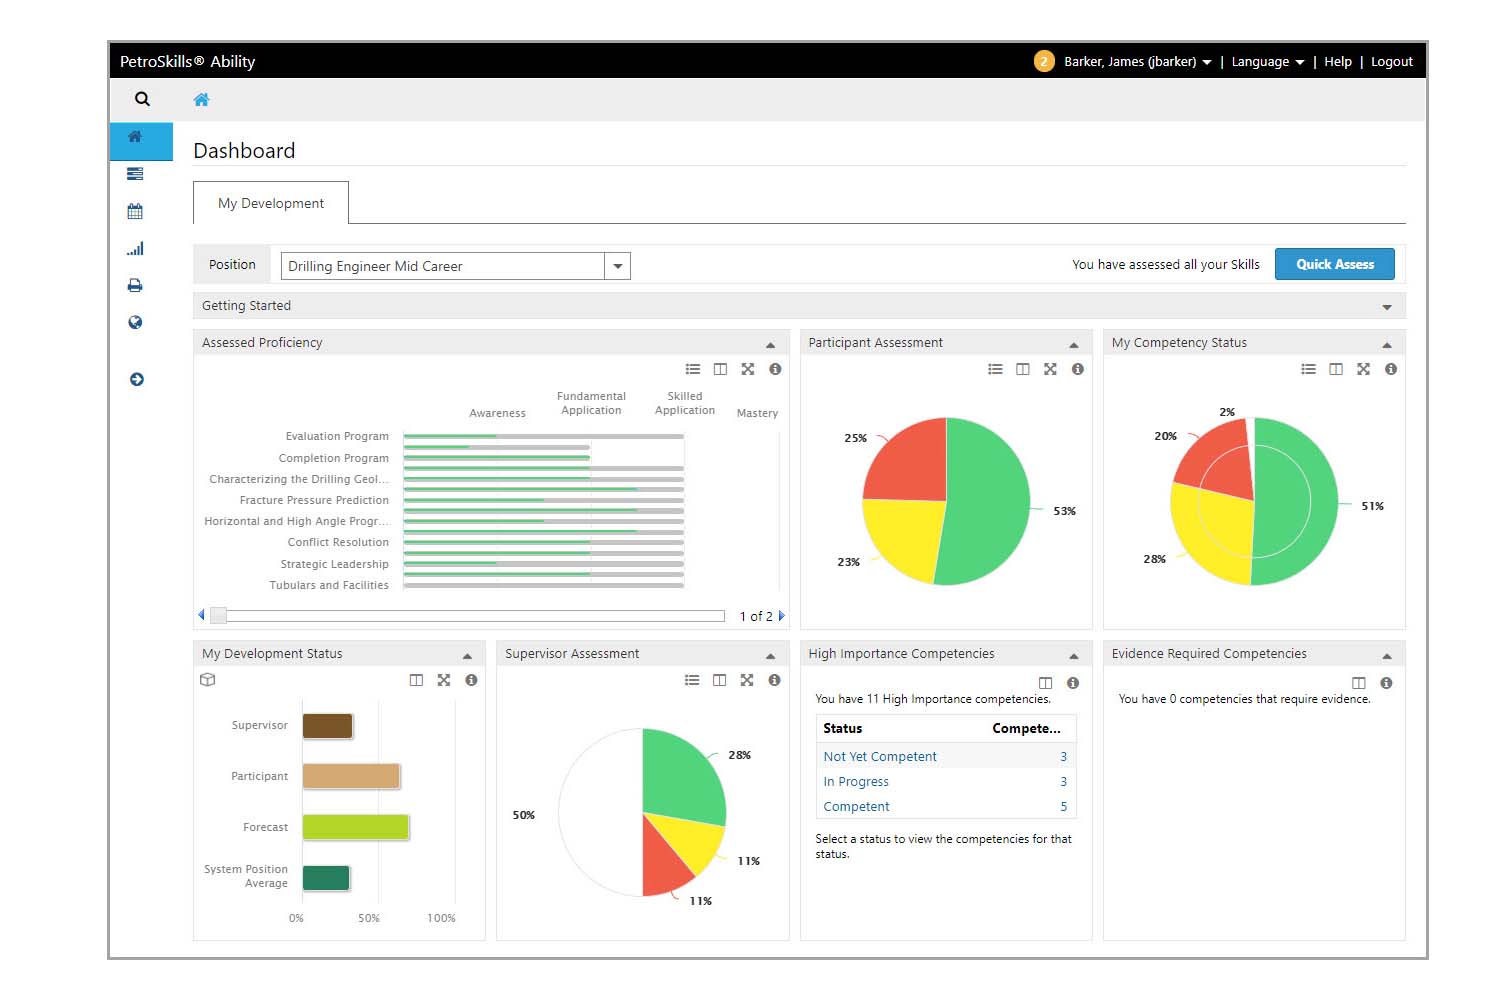Show list view in Assessed Proficiency panel
The height and width of the screenshot is (1000, 1500).
(x=692, y=369)
